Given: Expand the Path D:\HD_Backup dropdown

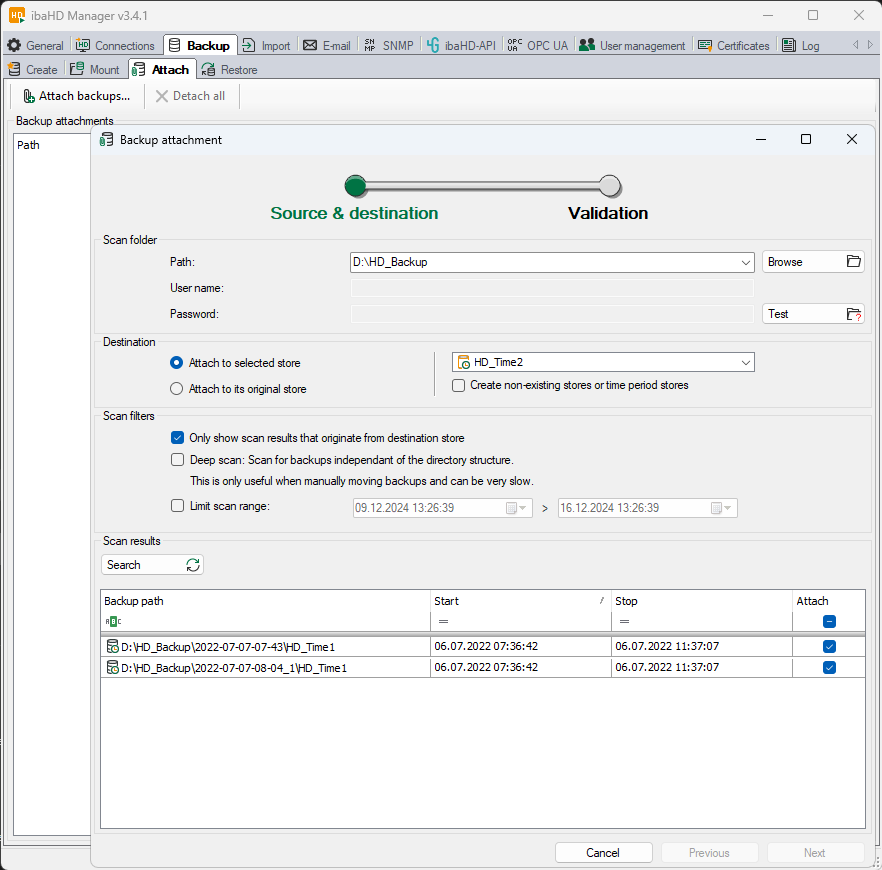Looking at the screenshot, I should point(746,262).
